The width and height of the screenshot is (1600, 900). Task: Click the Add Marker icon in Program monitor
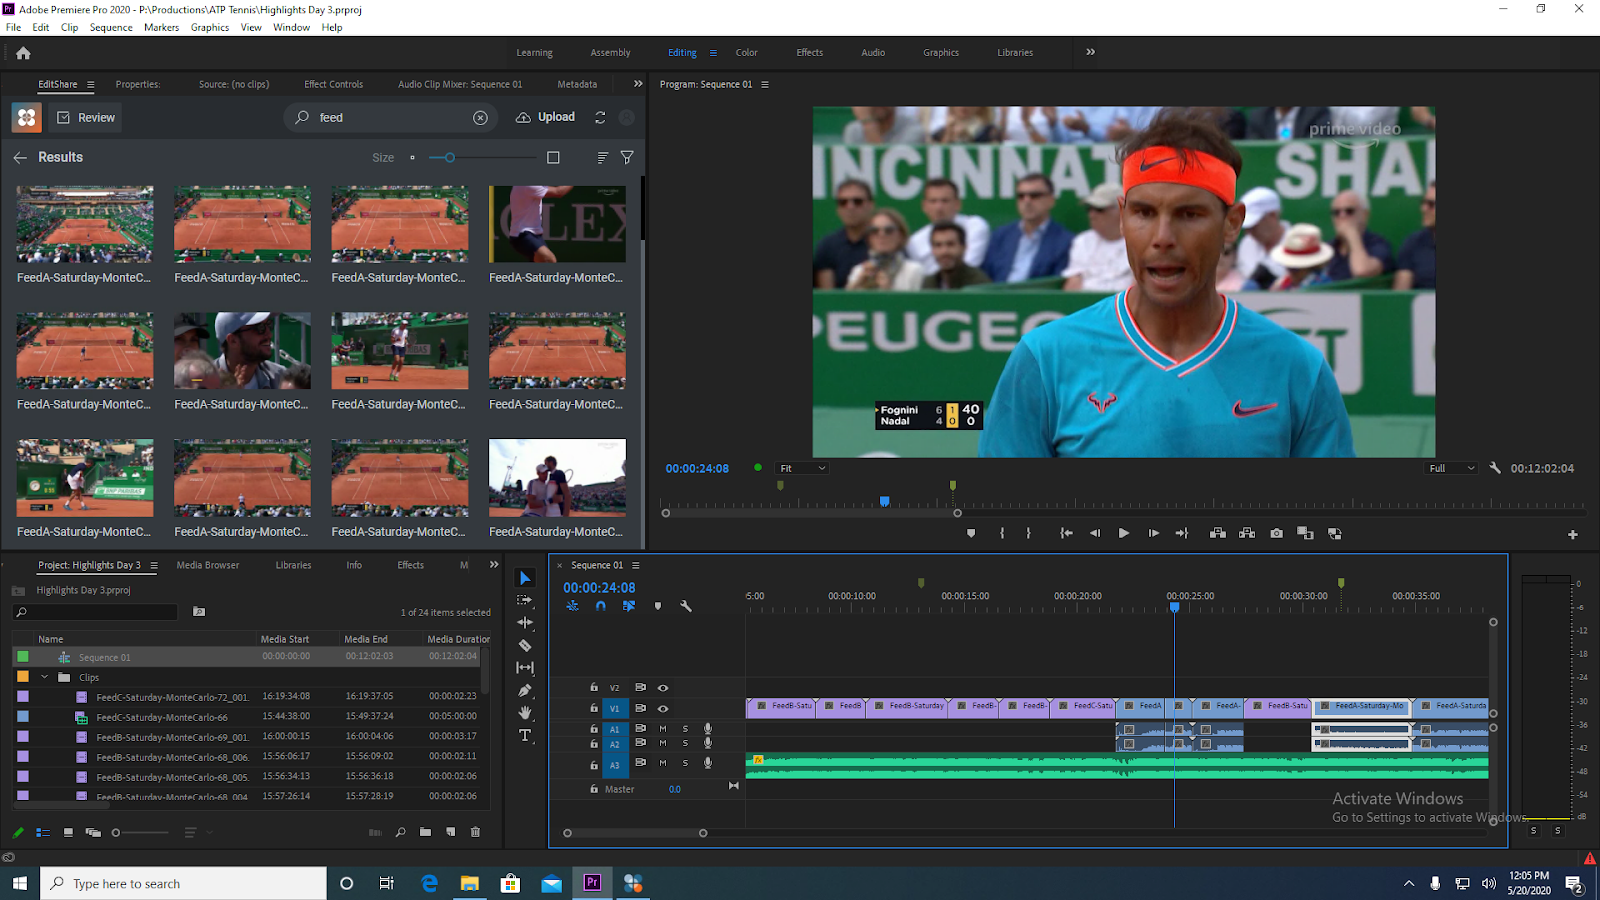(x=970, y=533)
